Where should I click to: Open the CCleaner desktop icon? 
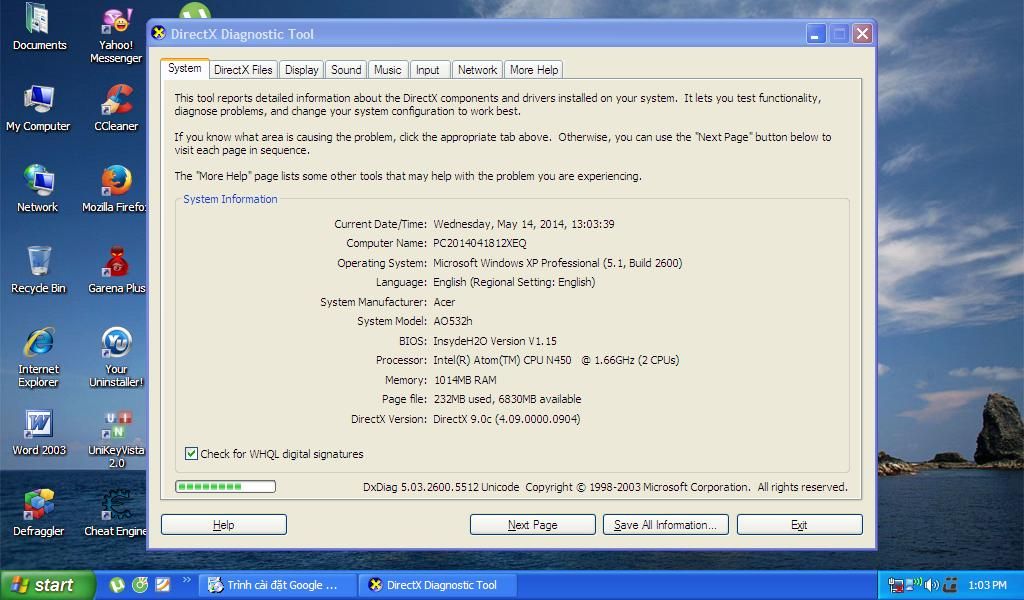click(x=116, y=102)
